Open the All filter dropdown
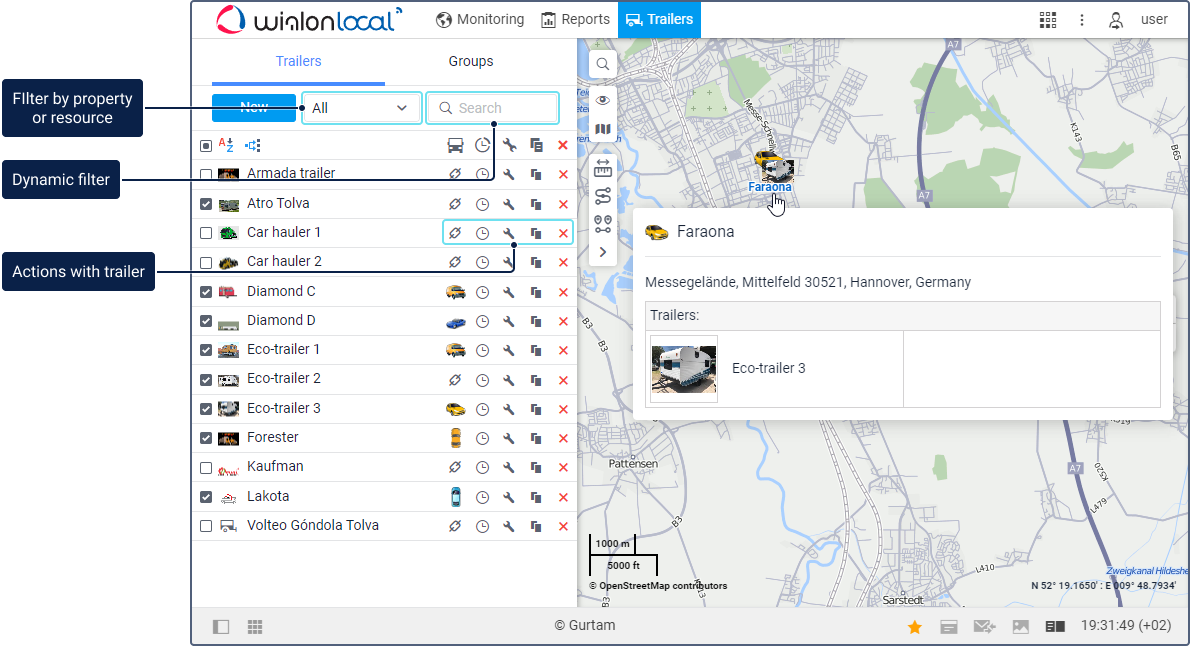Screen dimensions: 1190x646 361,108
